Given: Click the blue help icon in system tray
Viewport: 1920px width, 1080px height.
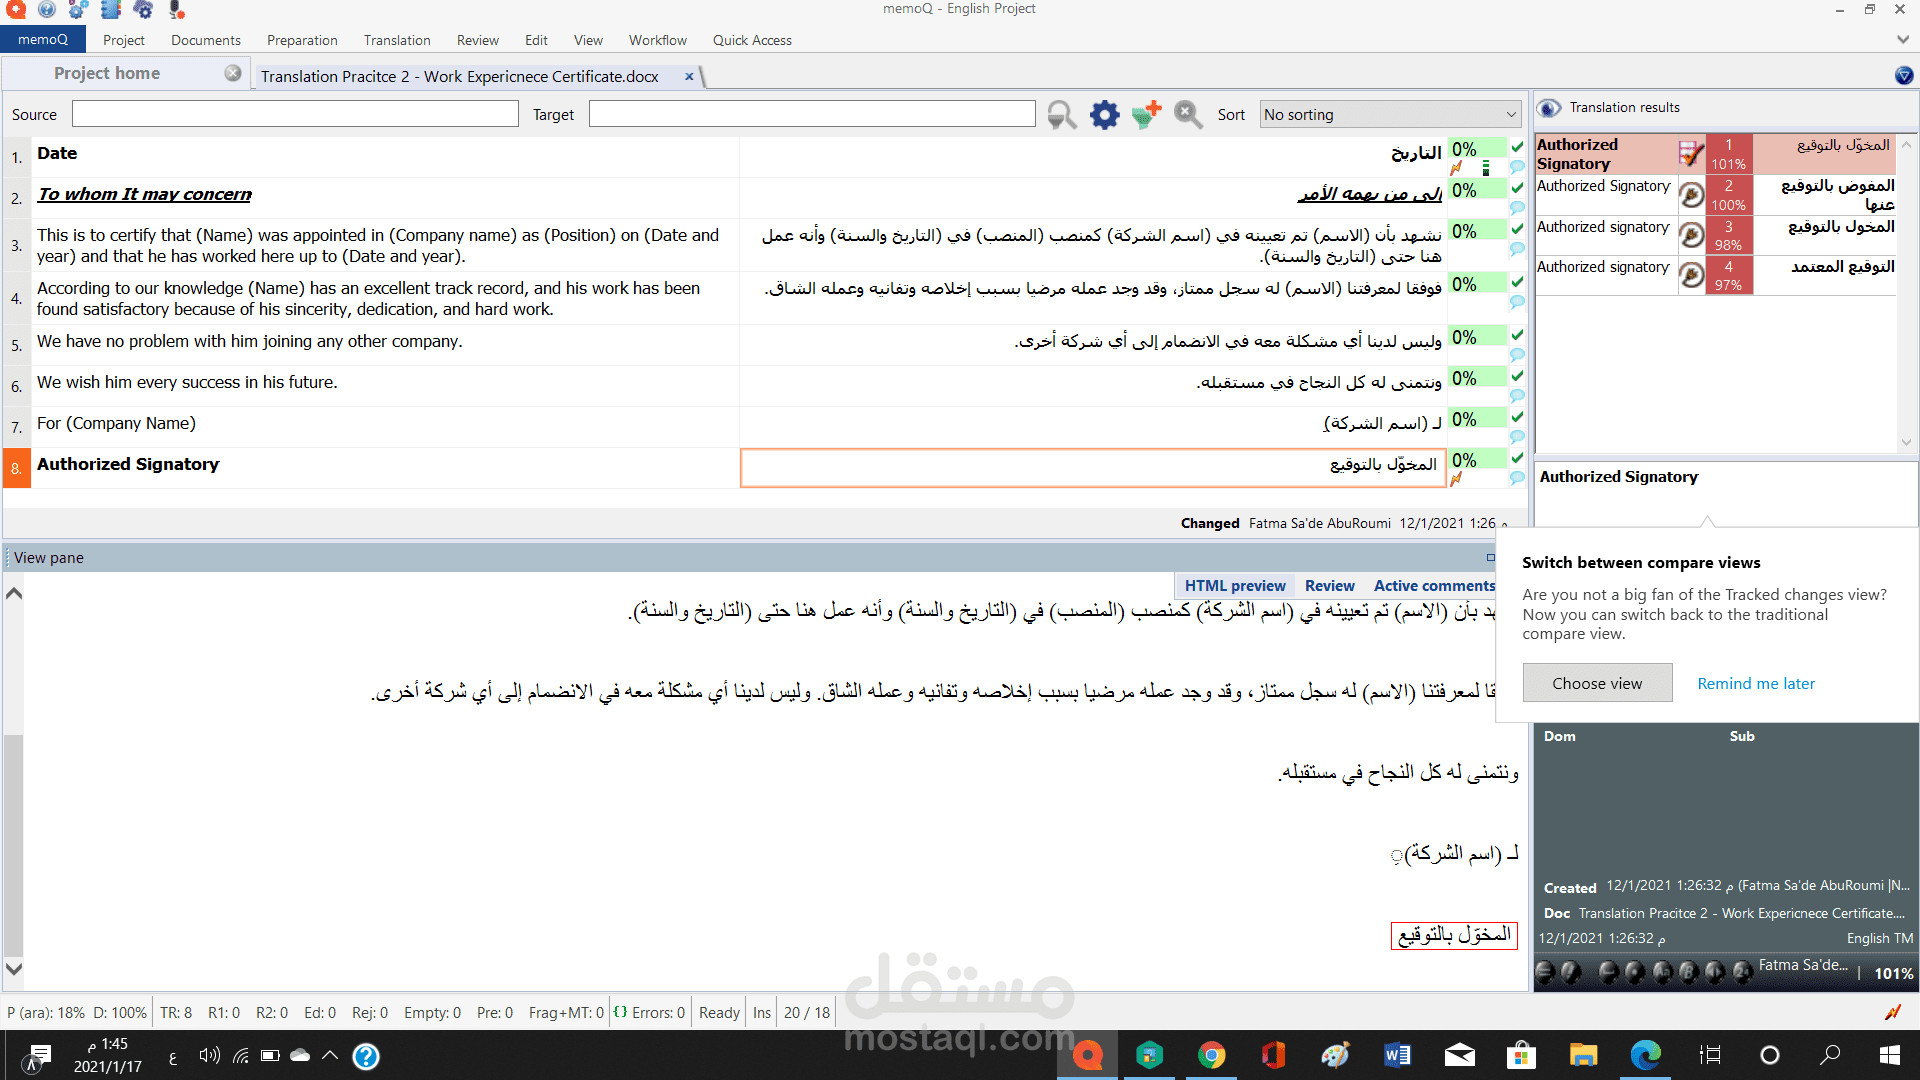Looking at the screenshot, I should click(366, 1056).
